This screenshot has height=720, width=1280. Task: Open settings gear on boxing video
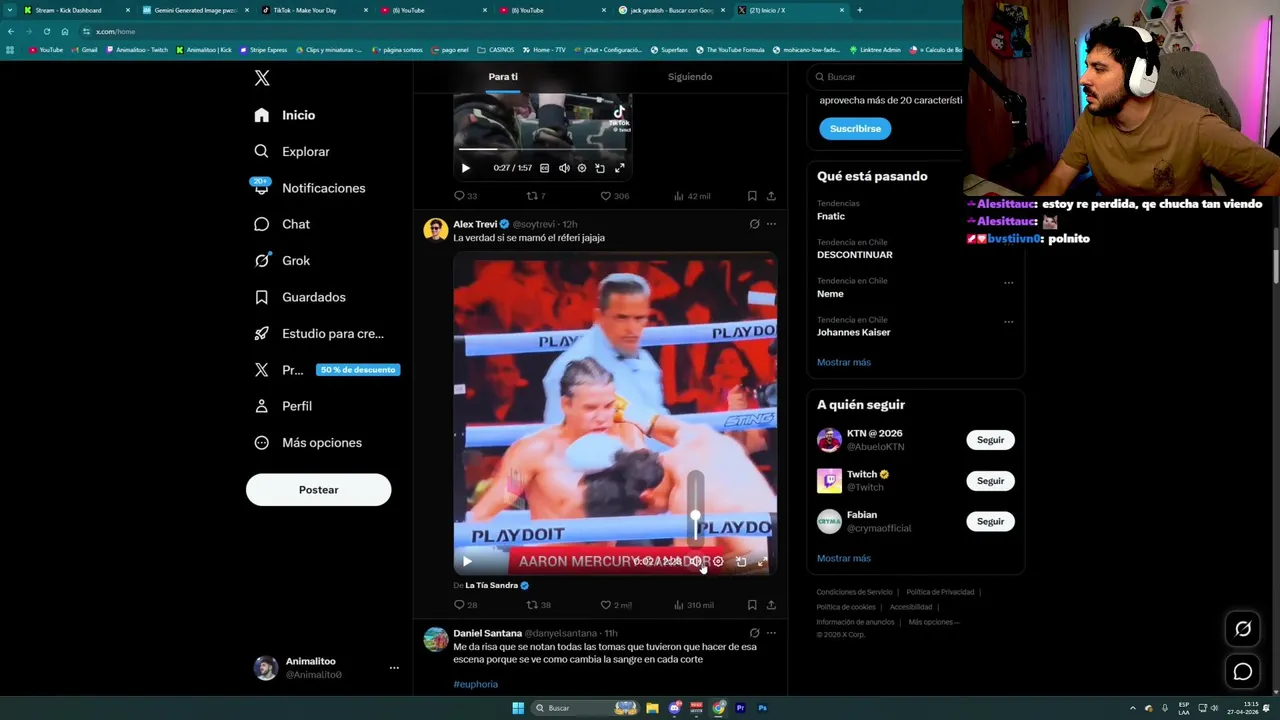pyautogui.click(x=718, y=562)
